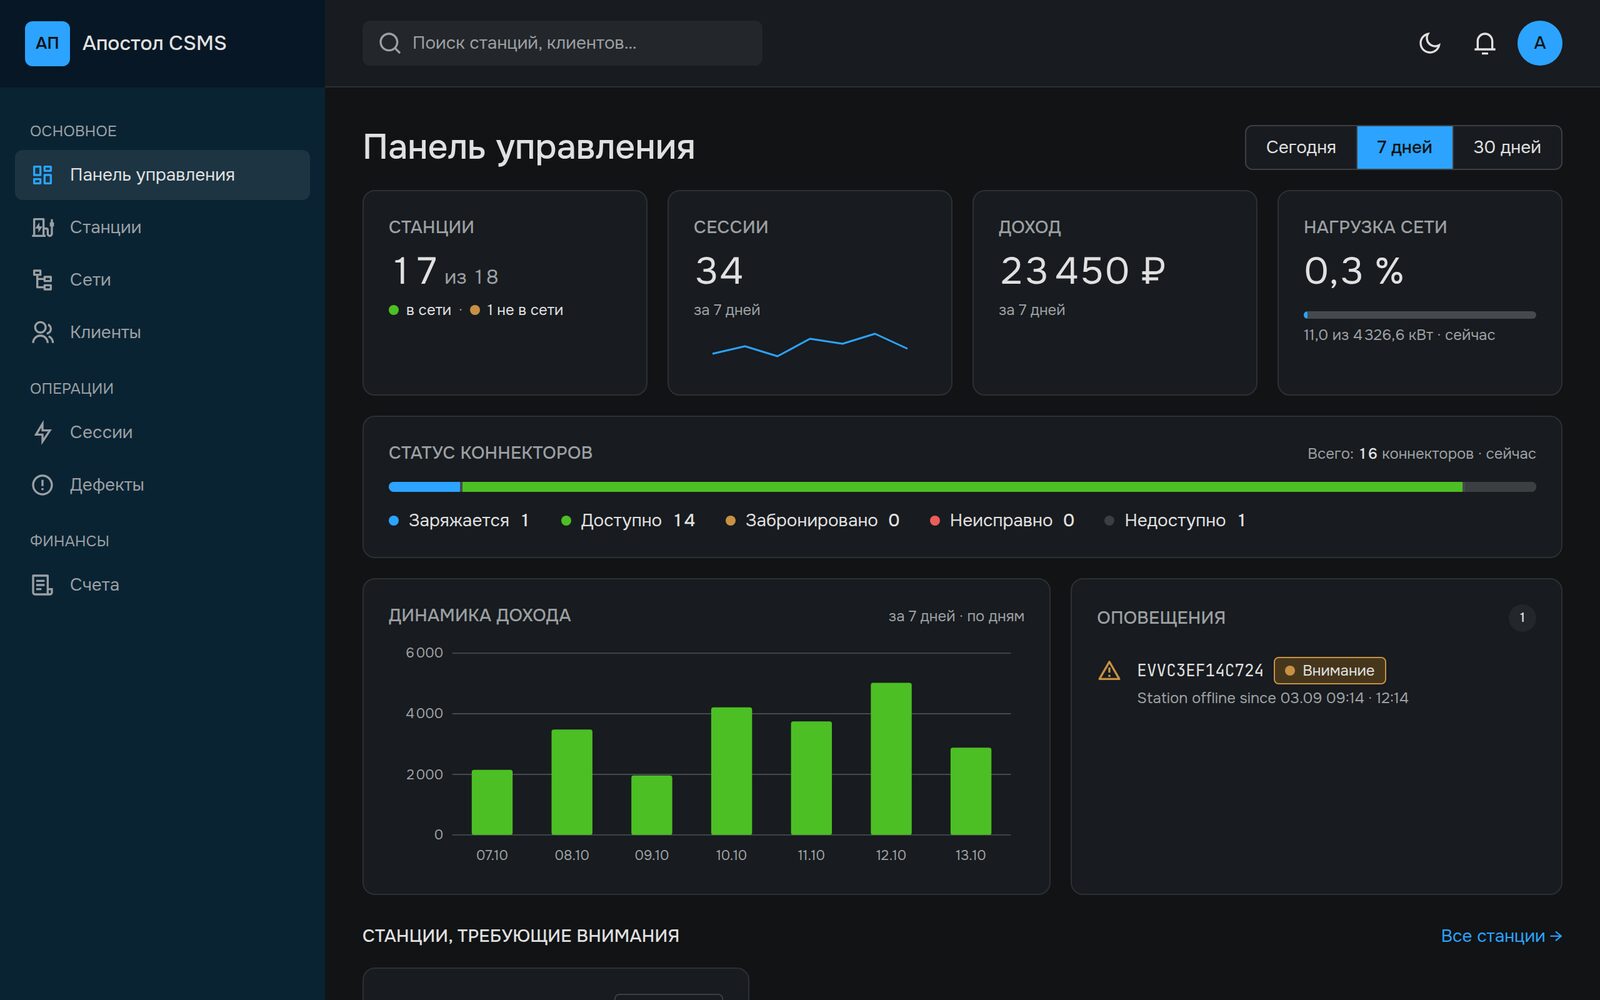
Task: Click the network load progress bar
Action: coord(1419,315)
